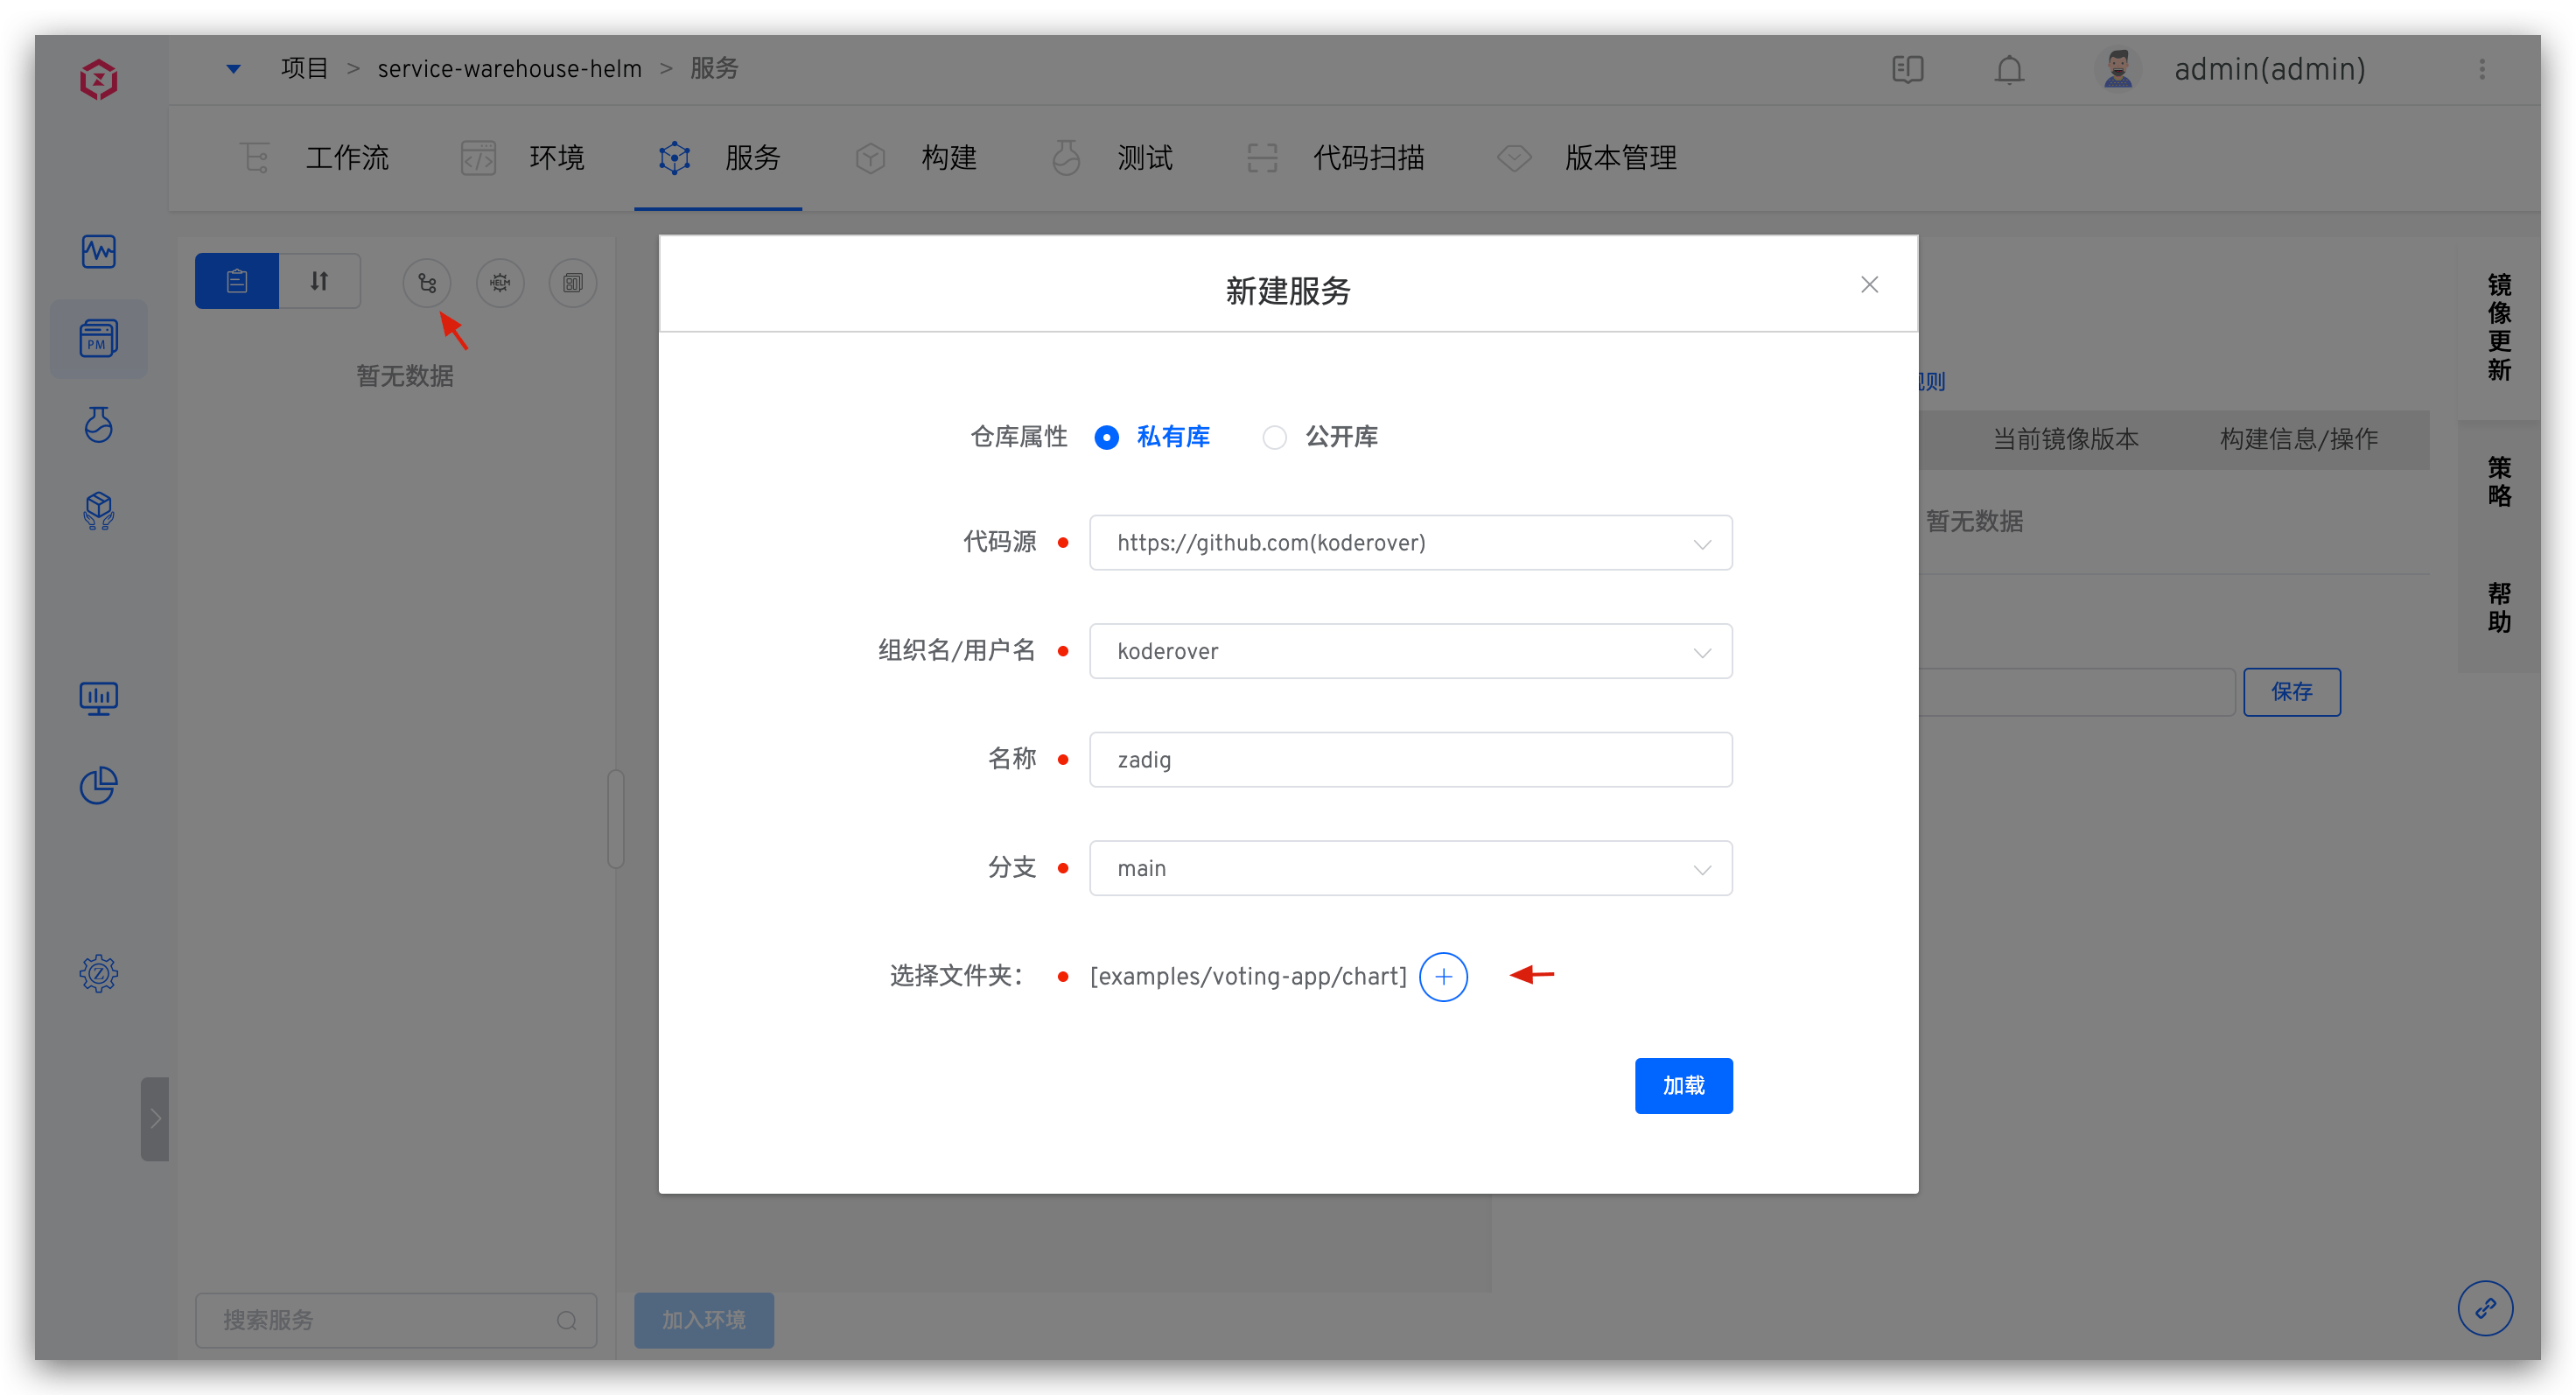This screenshot has width=2576, height=1395.
Task: Click the 当前镜像版本 column header
Action: pyautogui.click(x=2065, y=439)
